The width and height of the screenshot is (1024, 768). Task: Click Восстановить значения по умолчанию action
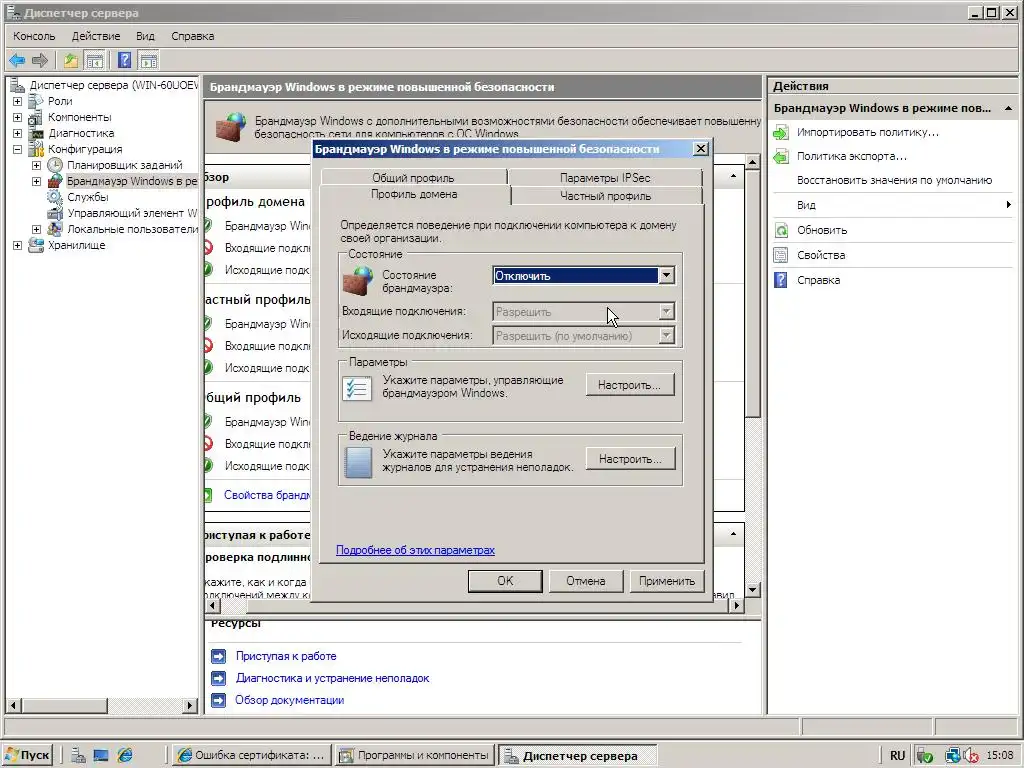[x=894, y=180]
